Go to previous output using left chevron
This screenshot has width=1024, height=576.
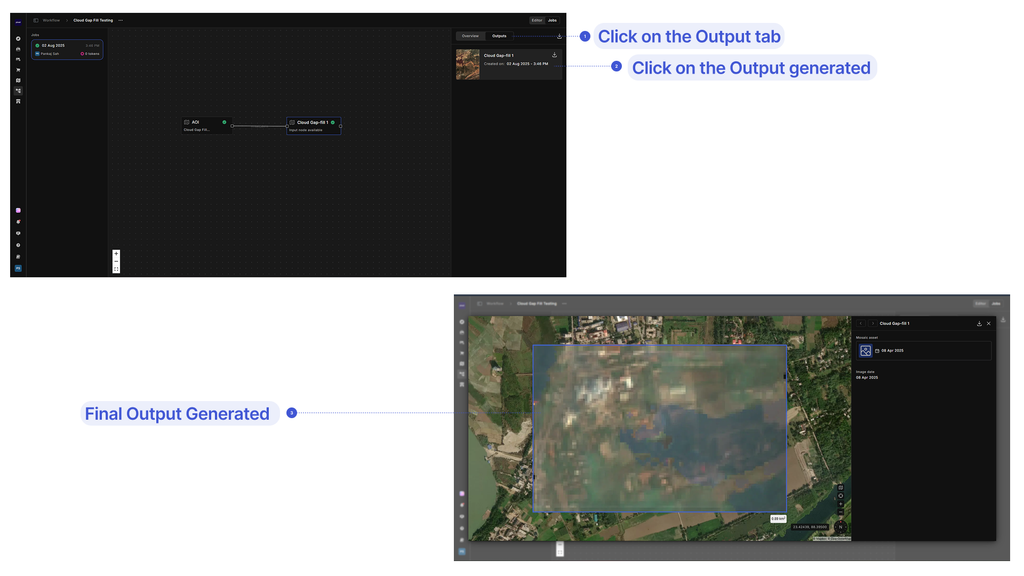pyautogui.click(x=861, y=323)
